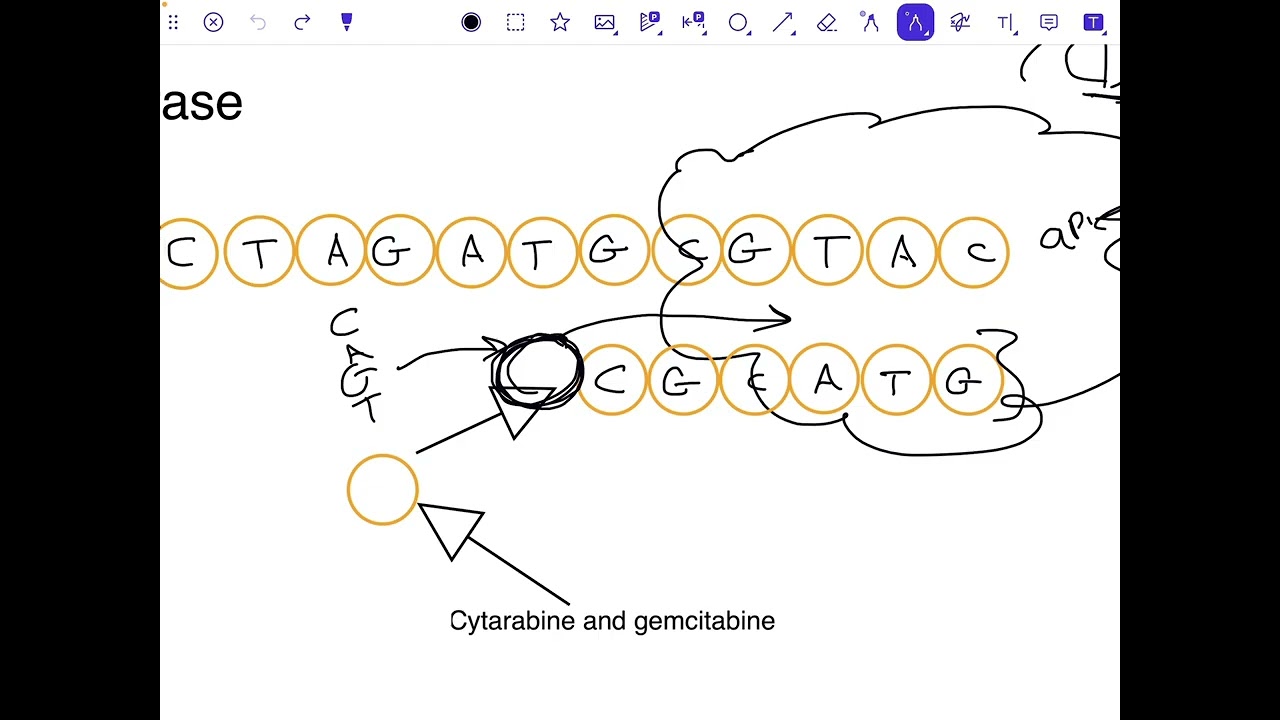Screen dimensions: 1280x720
Task: Open the previous page navigation tool
Action: tap(693, 22)
